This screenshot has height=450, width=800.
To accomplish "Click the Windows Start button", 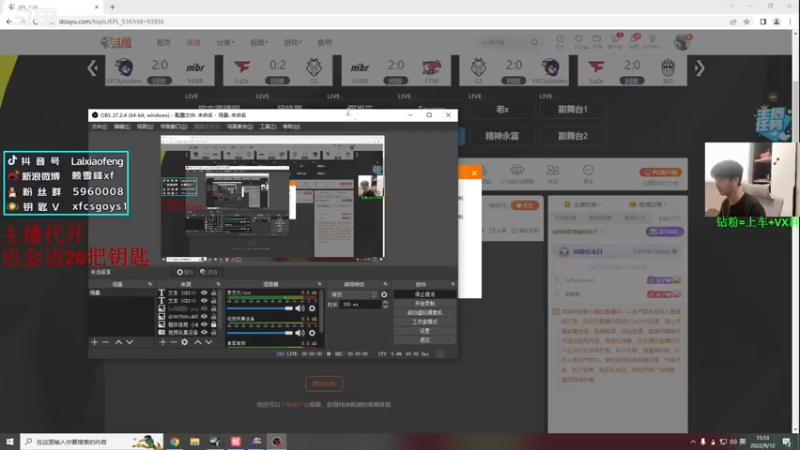I will pos(10,441).
